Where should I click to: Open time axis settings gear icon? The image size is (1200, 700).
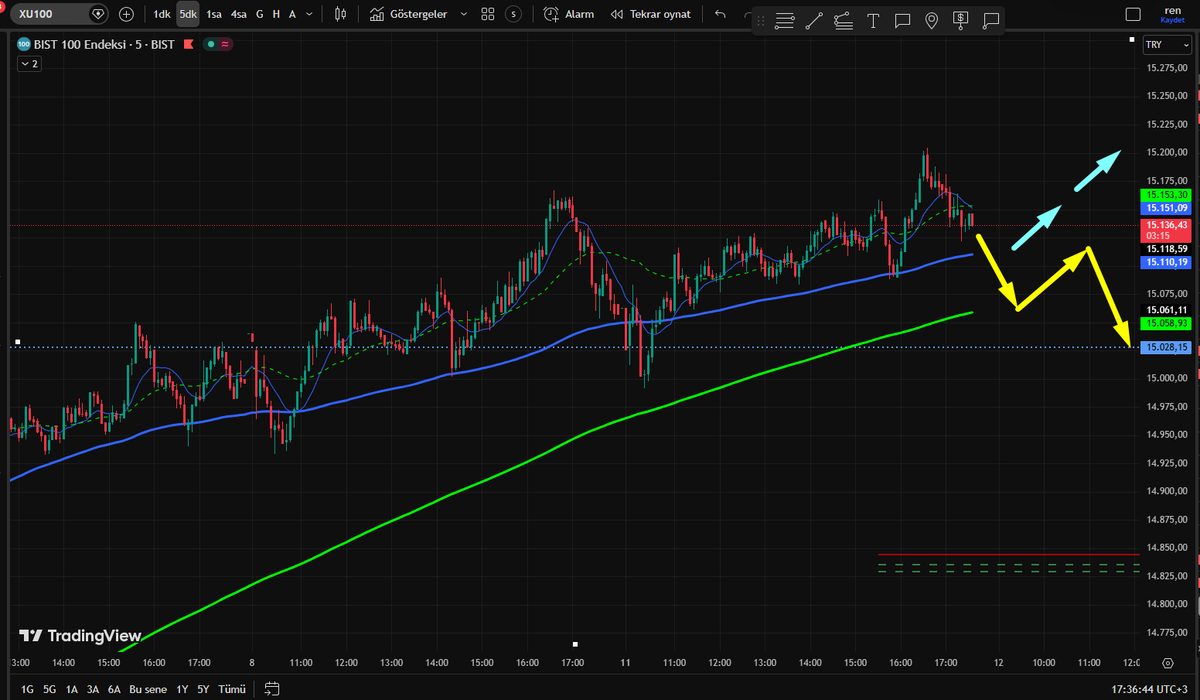coord(1167,663)
